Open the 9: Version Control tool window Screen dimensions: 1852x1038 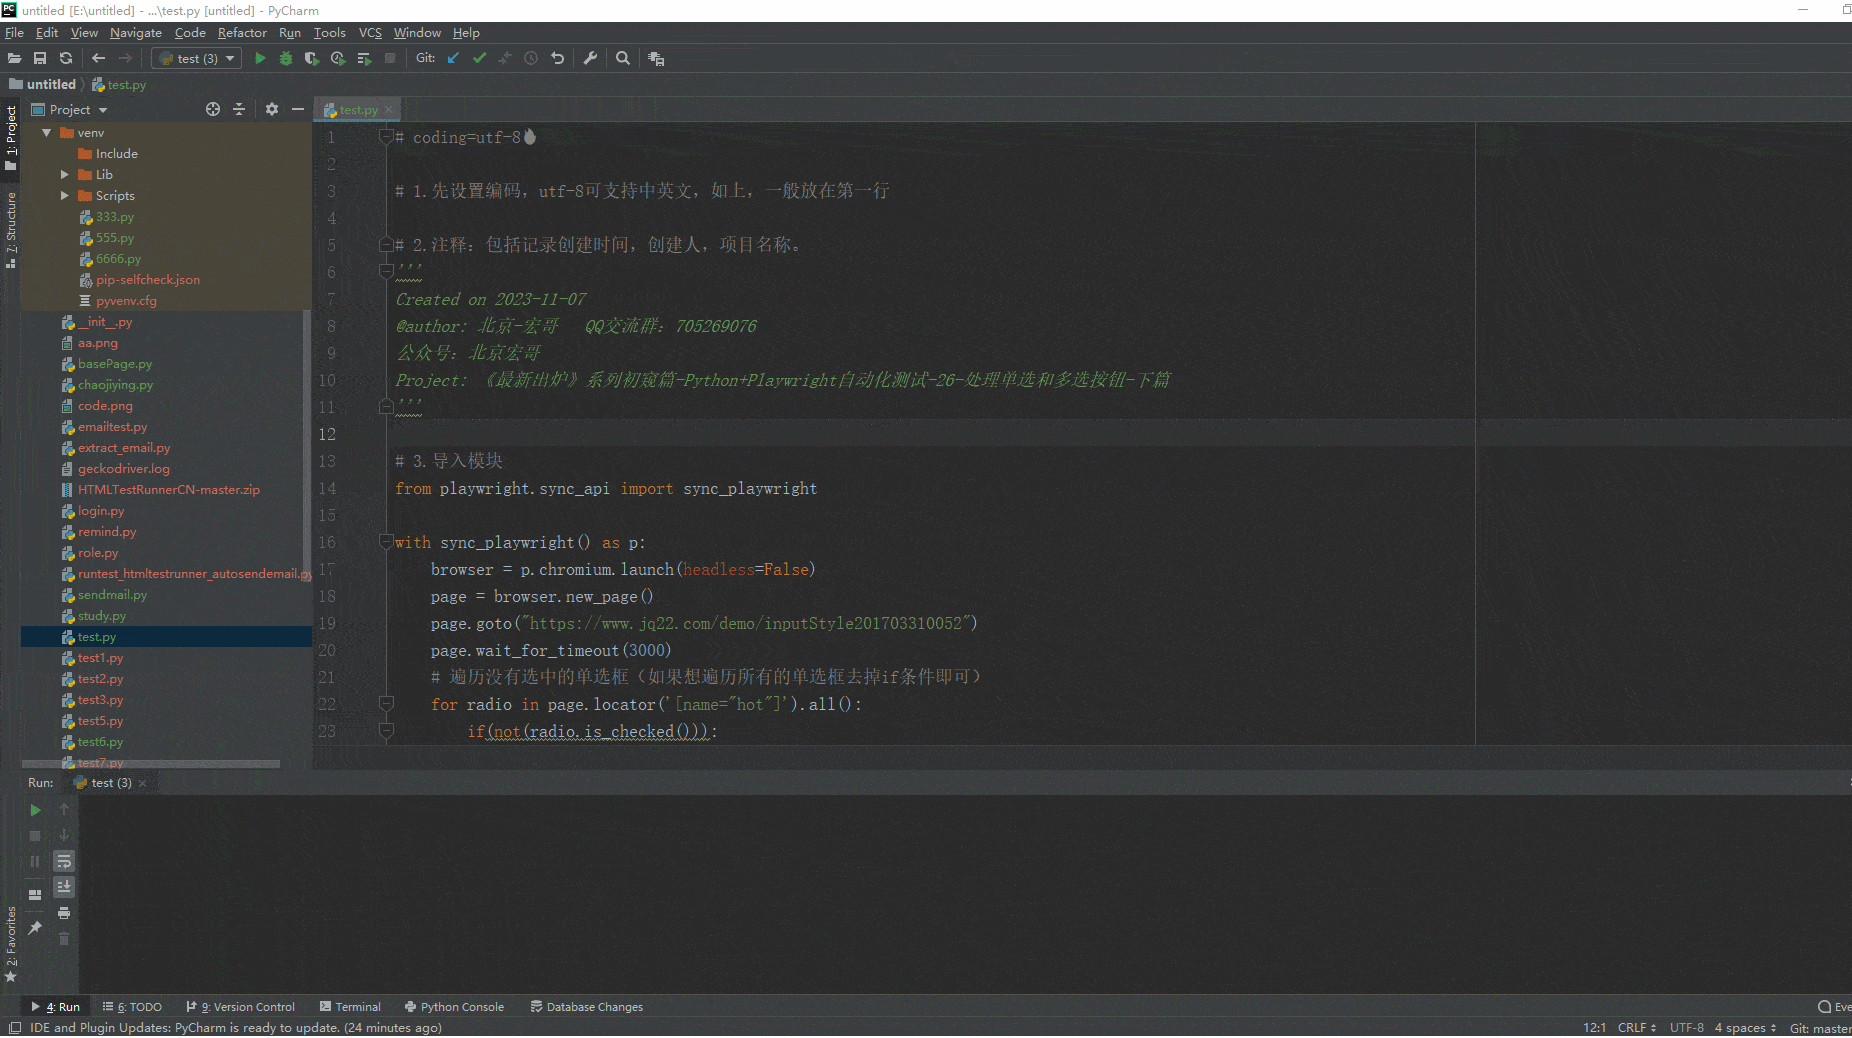click(x=241, y=1007)
